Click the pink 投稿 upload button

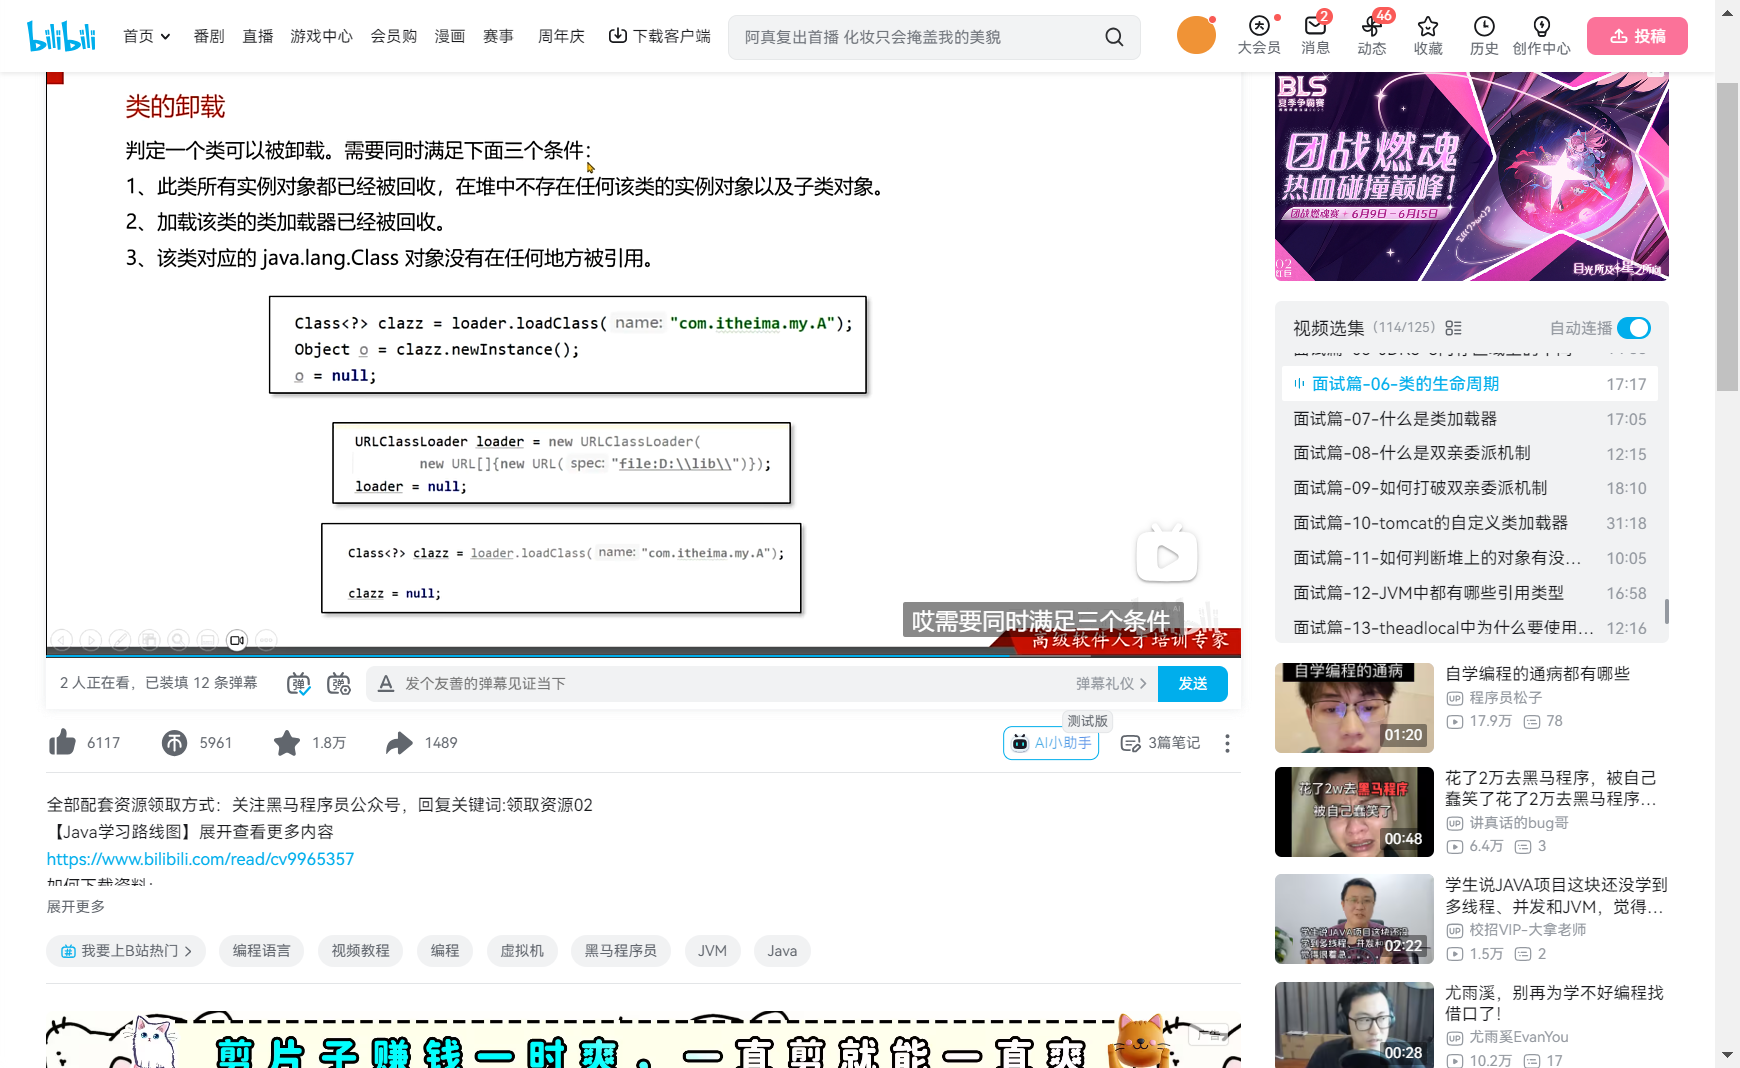pos(1637,36)
